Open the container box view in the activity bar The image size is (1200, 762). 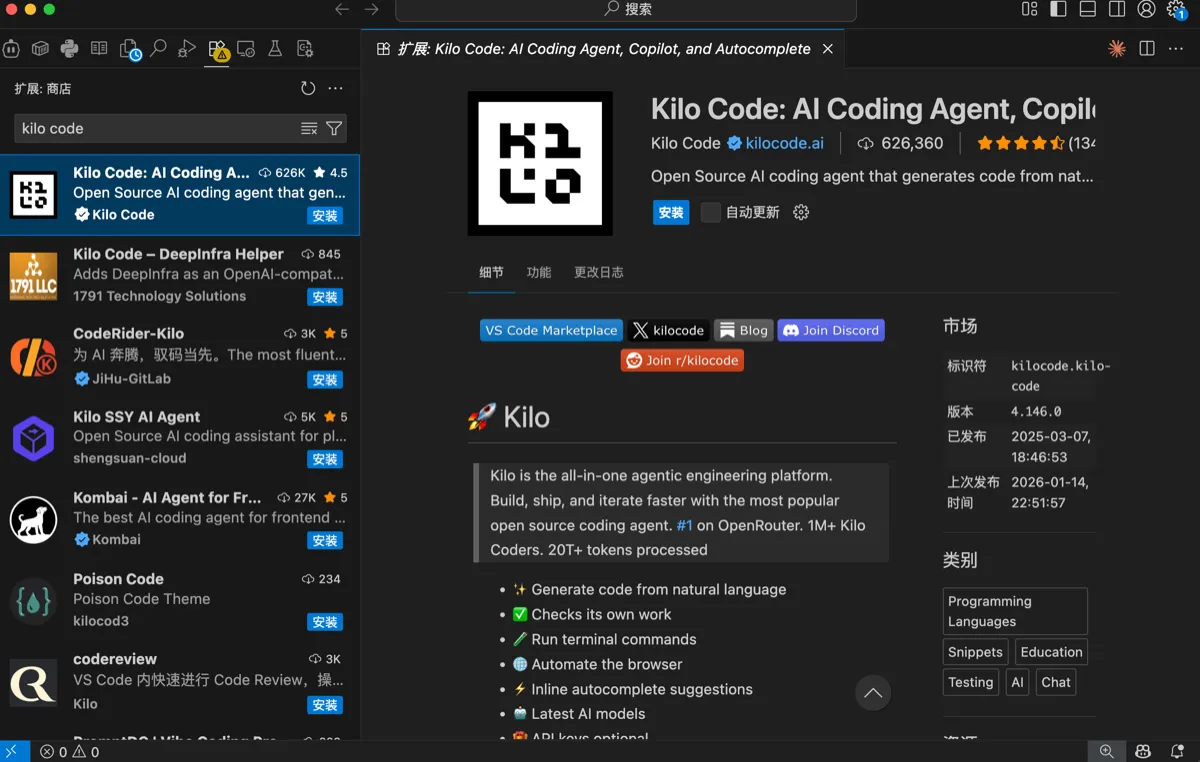[x=40, y=49]
